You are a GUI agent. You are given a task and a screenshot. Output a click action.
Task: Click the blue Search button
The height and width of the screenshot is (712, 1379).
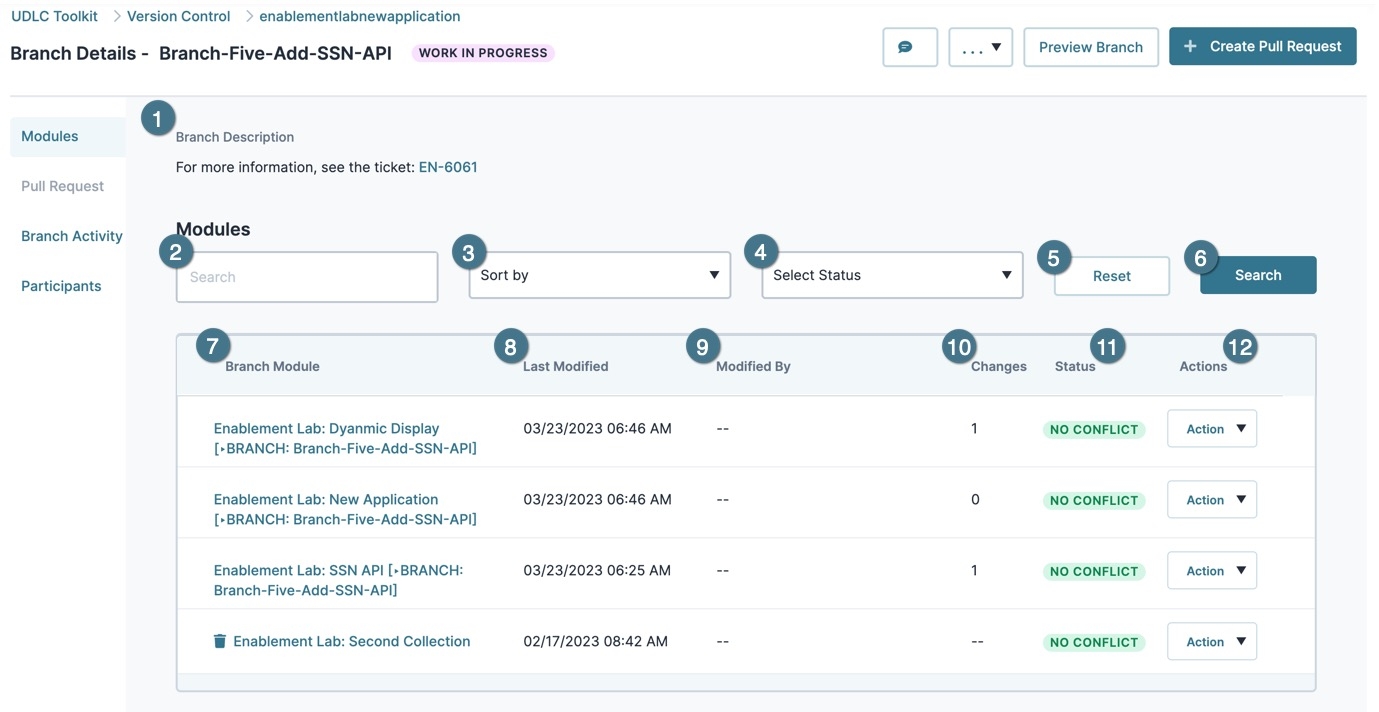(x=1258, y=275)
